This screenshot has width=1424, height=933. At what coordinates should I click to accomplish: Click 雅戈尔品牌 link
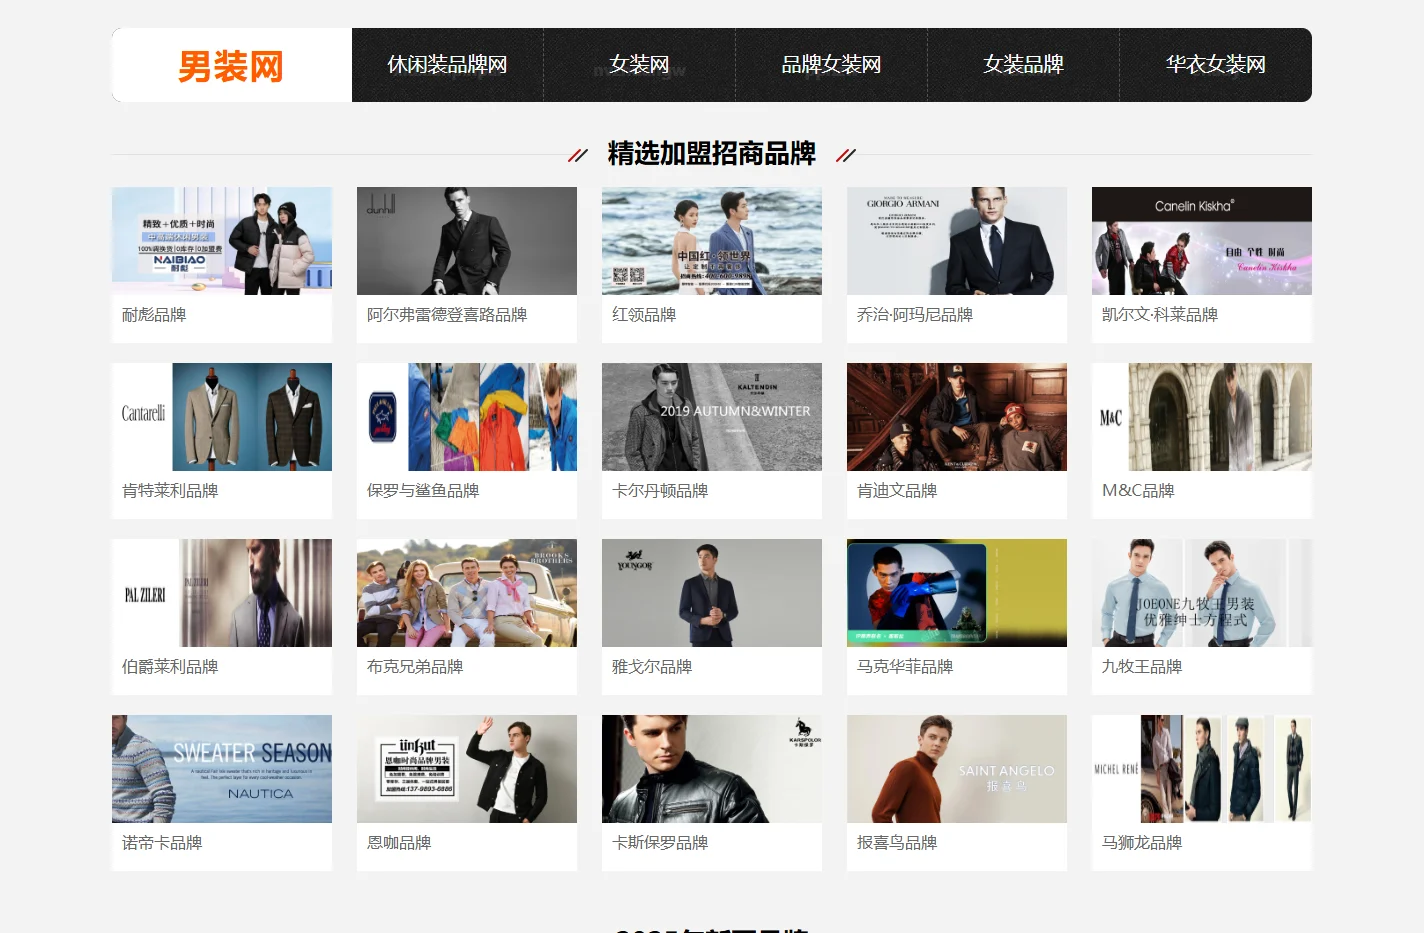coord(652,667)
